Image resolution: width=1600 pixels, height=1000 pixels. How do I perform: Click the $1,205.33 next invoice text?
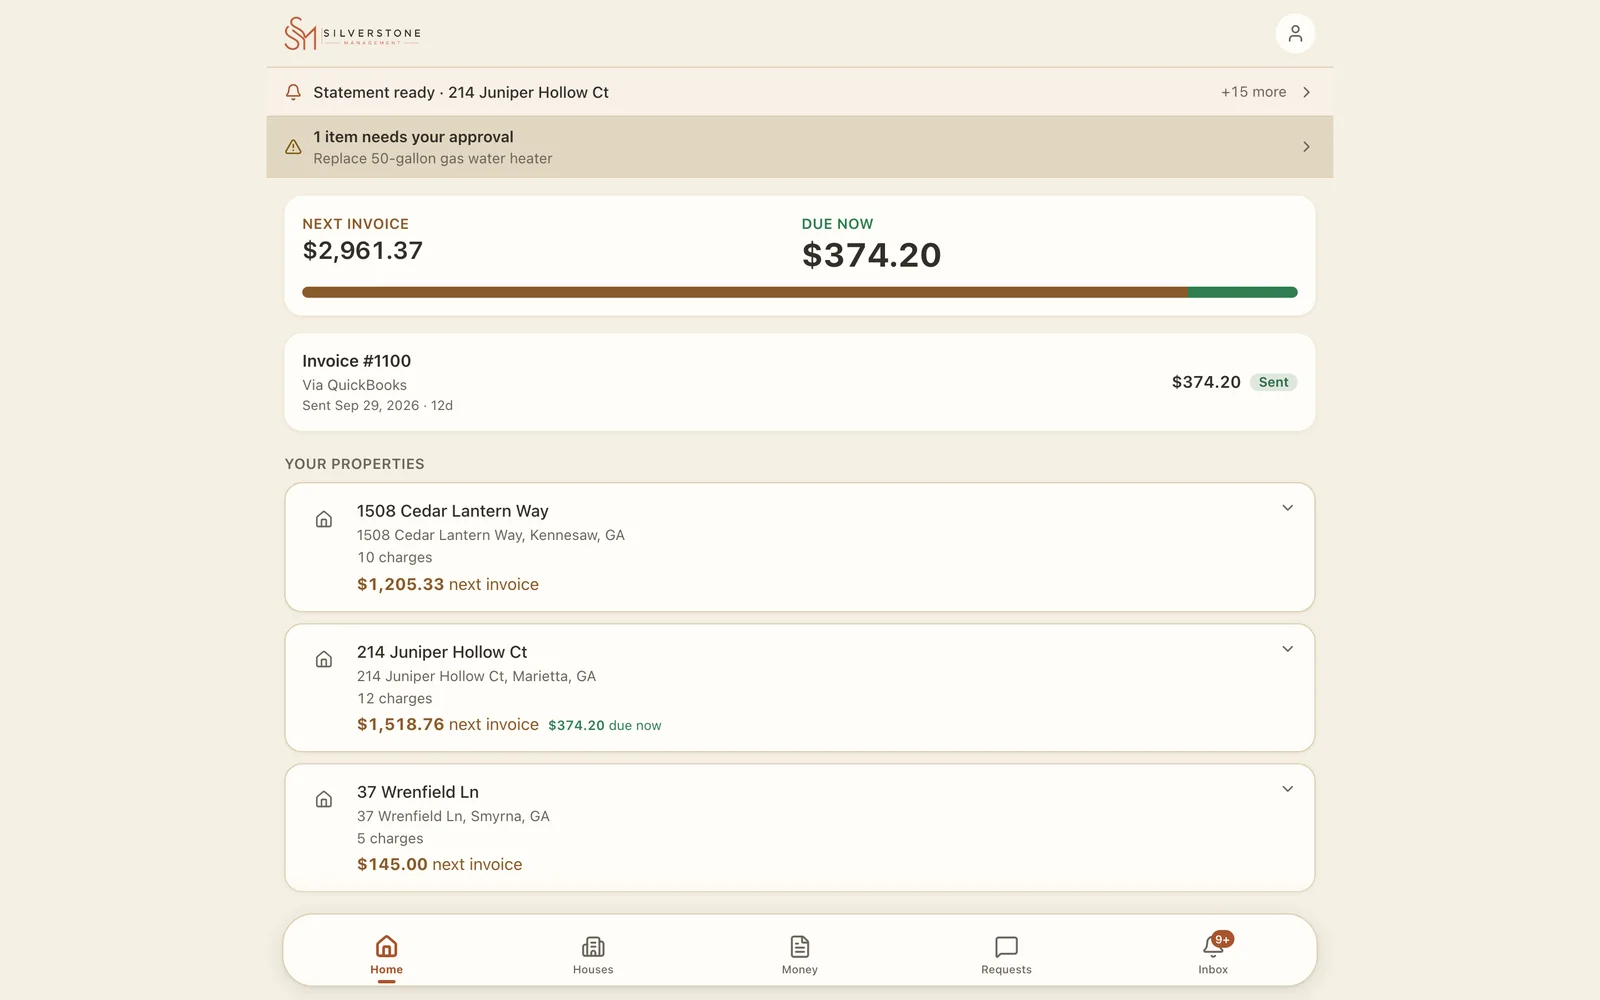448,584
